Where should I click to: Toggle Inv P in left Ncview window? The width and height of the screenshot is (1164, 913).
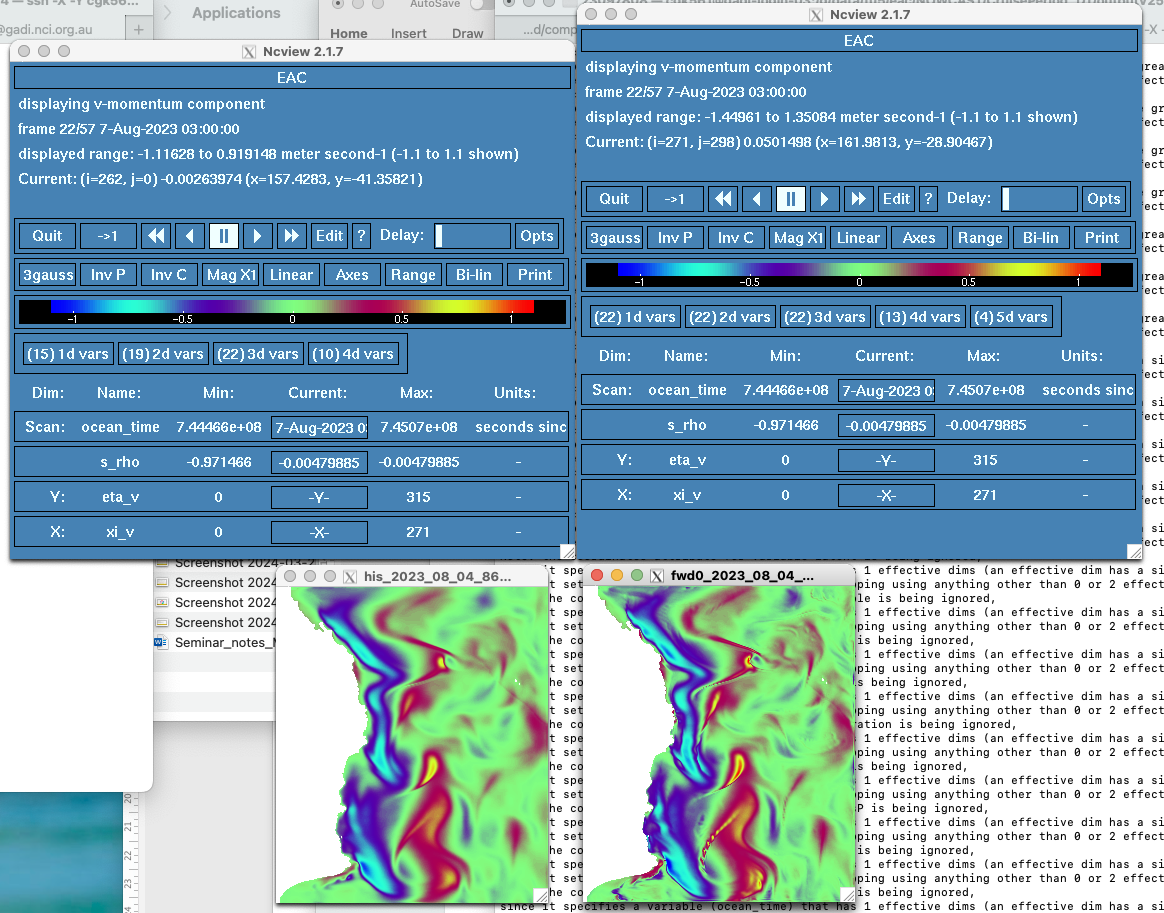tap(108, 274)
